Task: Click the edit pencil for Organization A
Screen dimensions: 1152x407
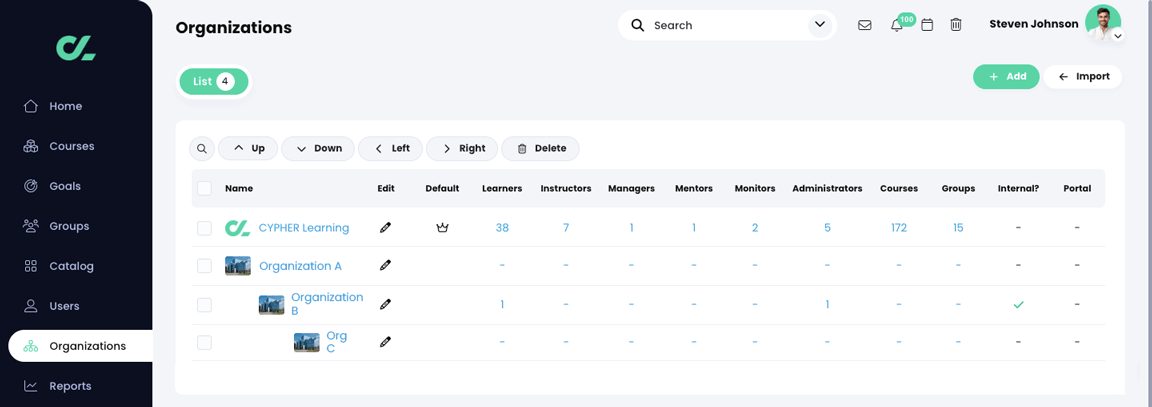Action: pos(386,266)
